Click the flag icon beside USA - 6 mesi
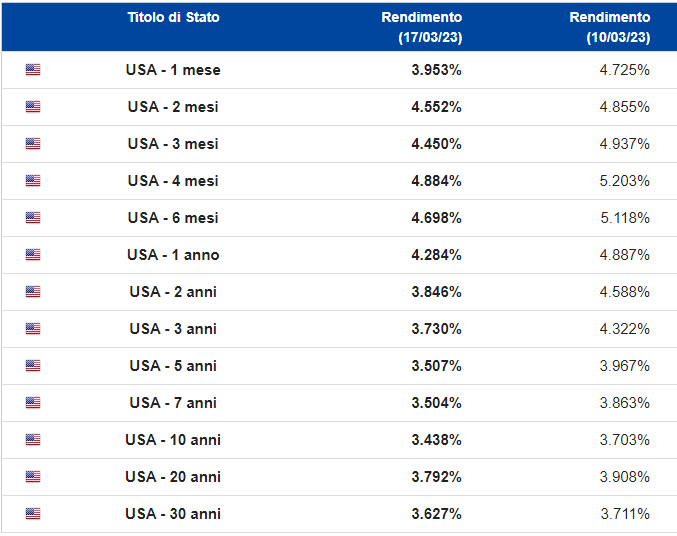Image resolution: width=677 pixels, height=536 pixels. click(x=33, y=218)
